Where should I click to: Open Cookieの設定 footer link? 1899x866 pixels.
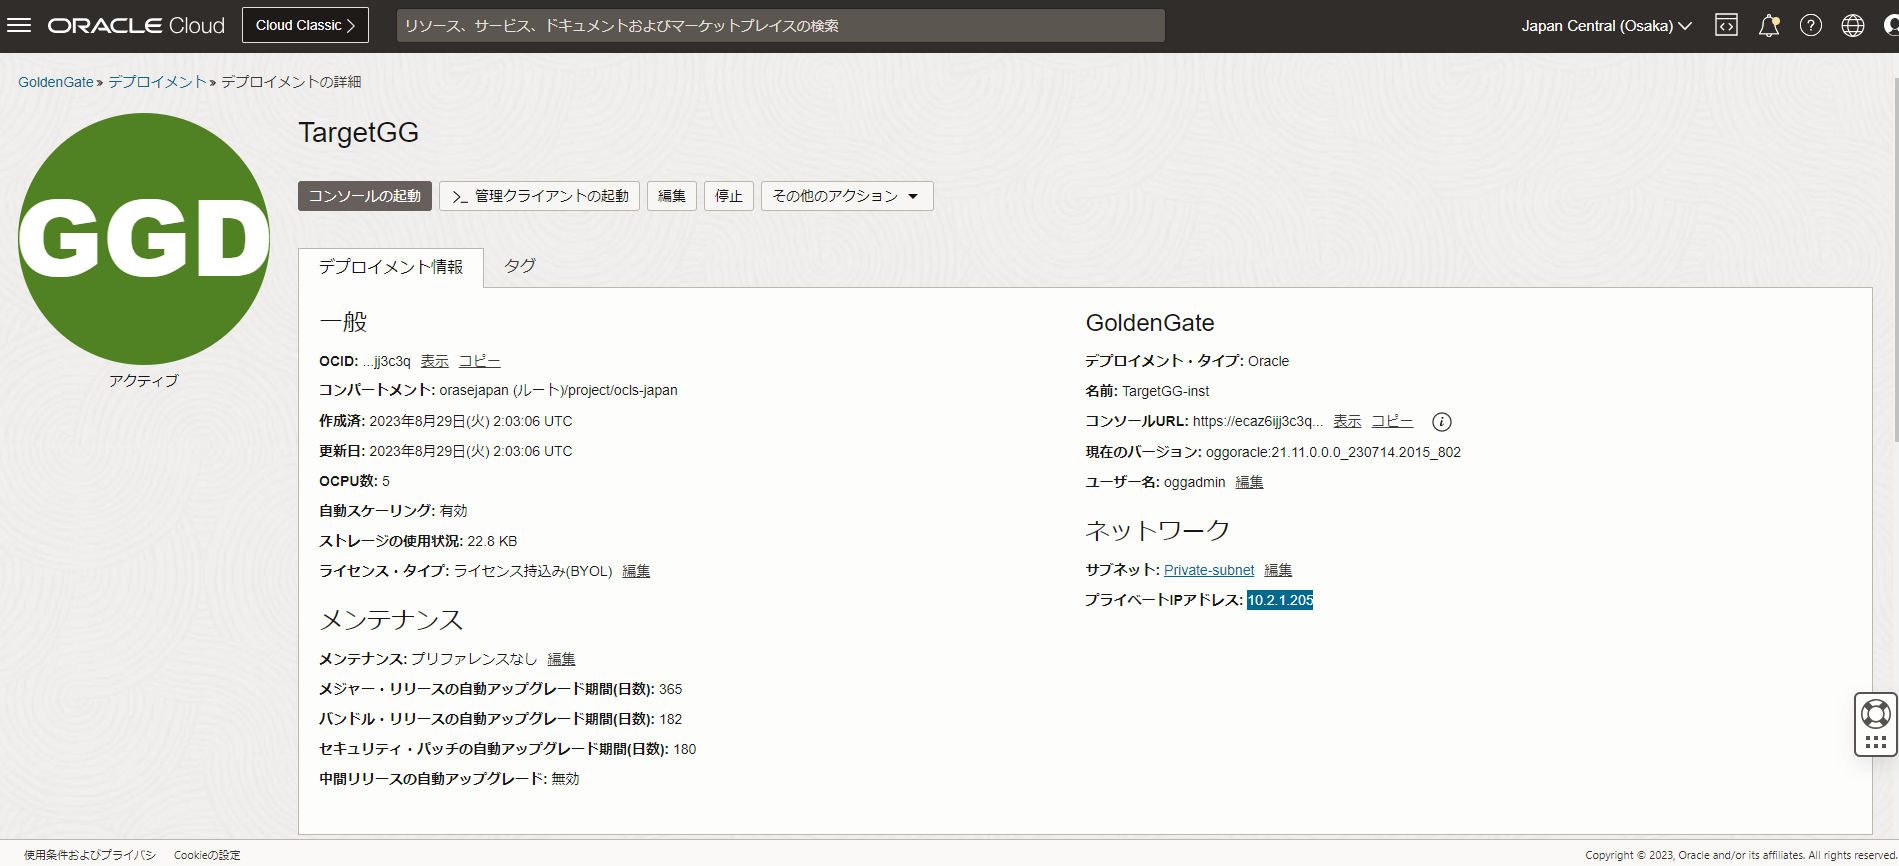[x=207, y=855]
